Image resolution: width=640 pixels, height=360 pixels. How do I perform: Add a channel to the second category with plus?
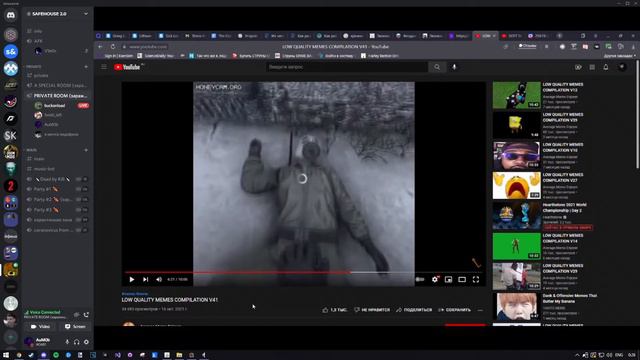[x=86, y=150]
